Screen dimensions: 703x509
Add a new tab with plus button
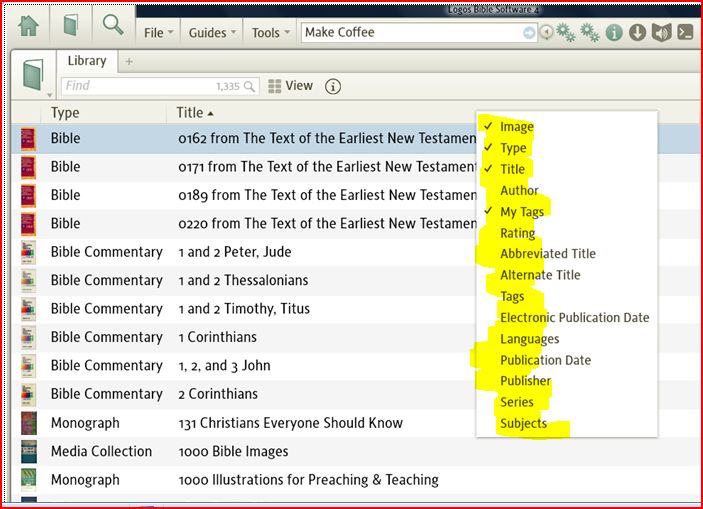(129, 61)
